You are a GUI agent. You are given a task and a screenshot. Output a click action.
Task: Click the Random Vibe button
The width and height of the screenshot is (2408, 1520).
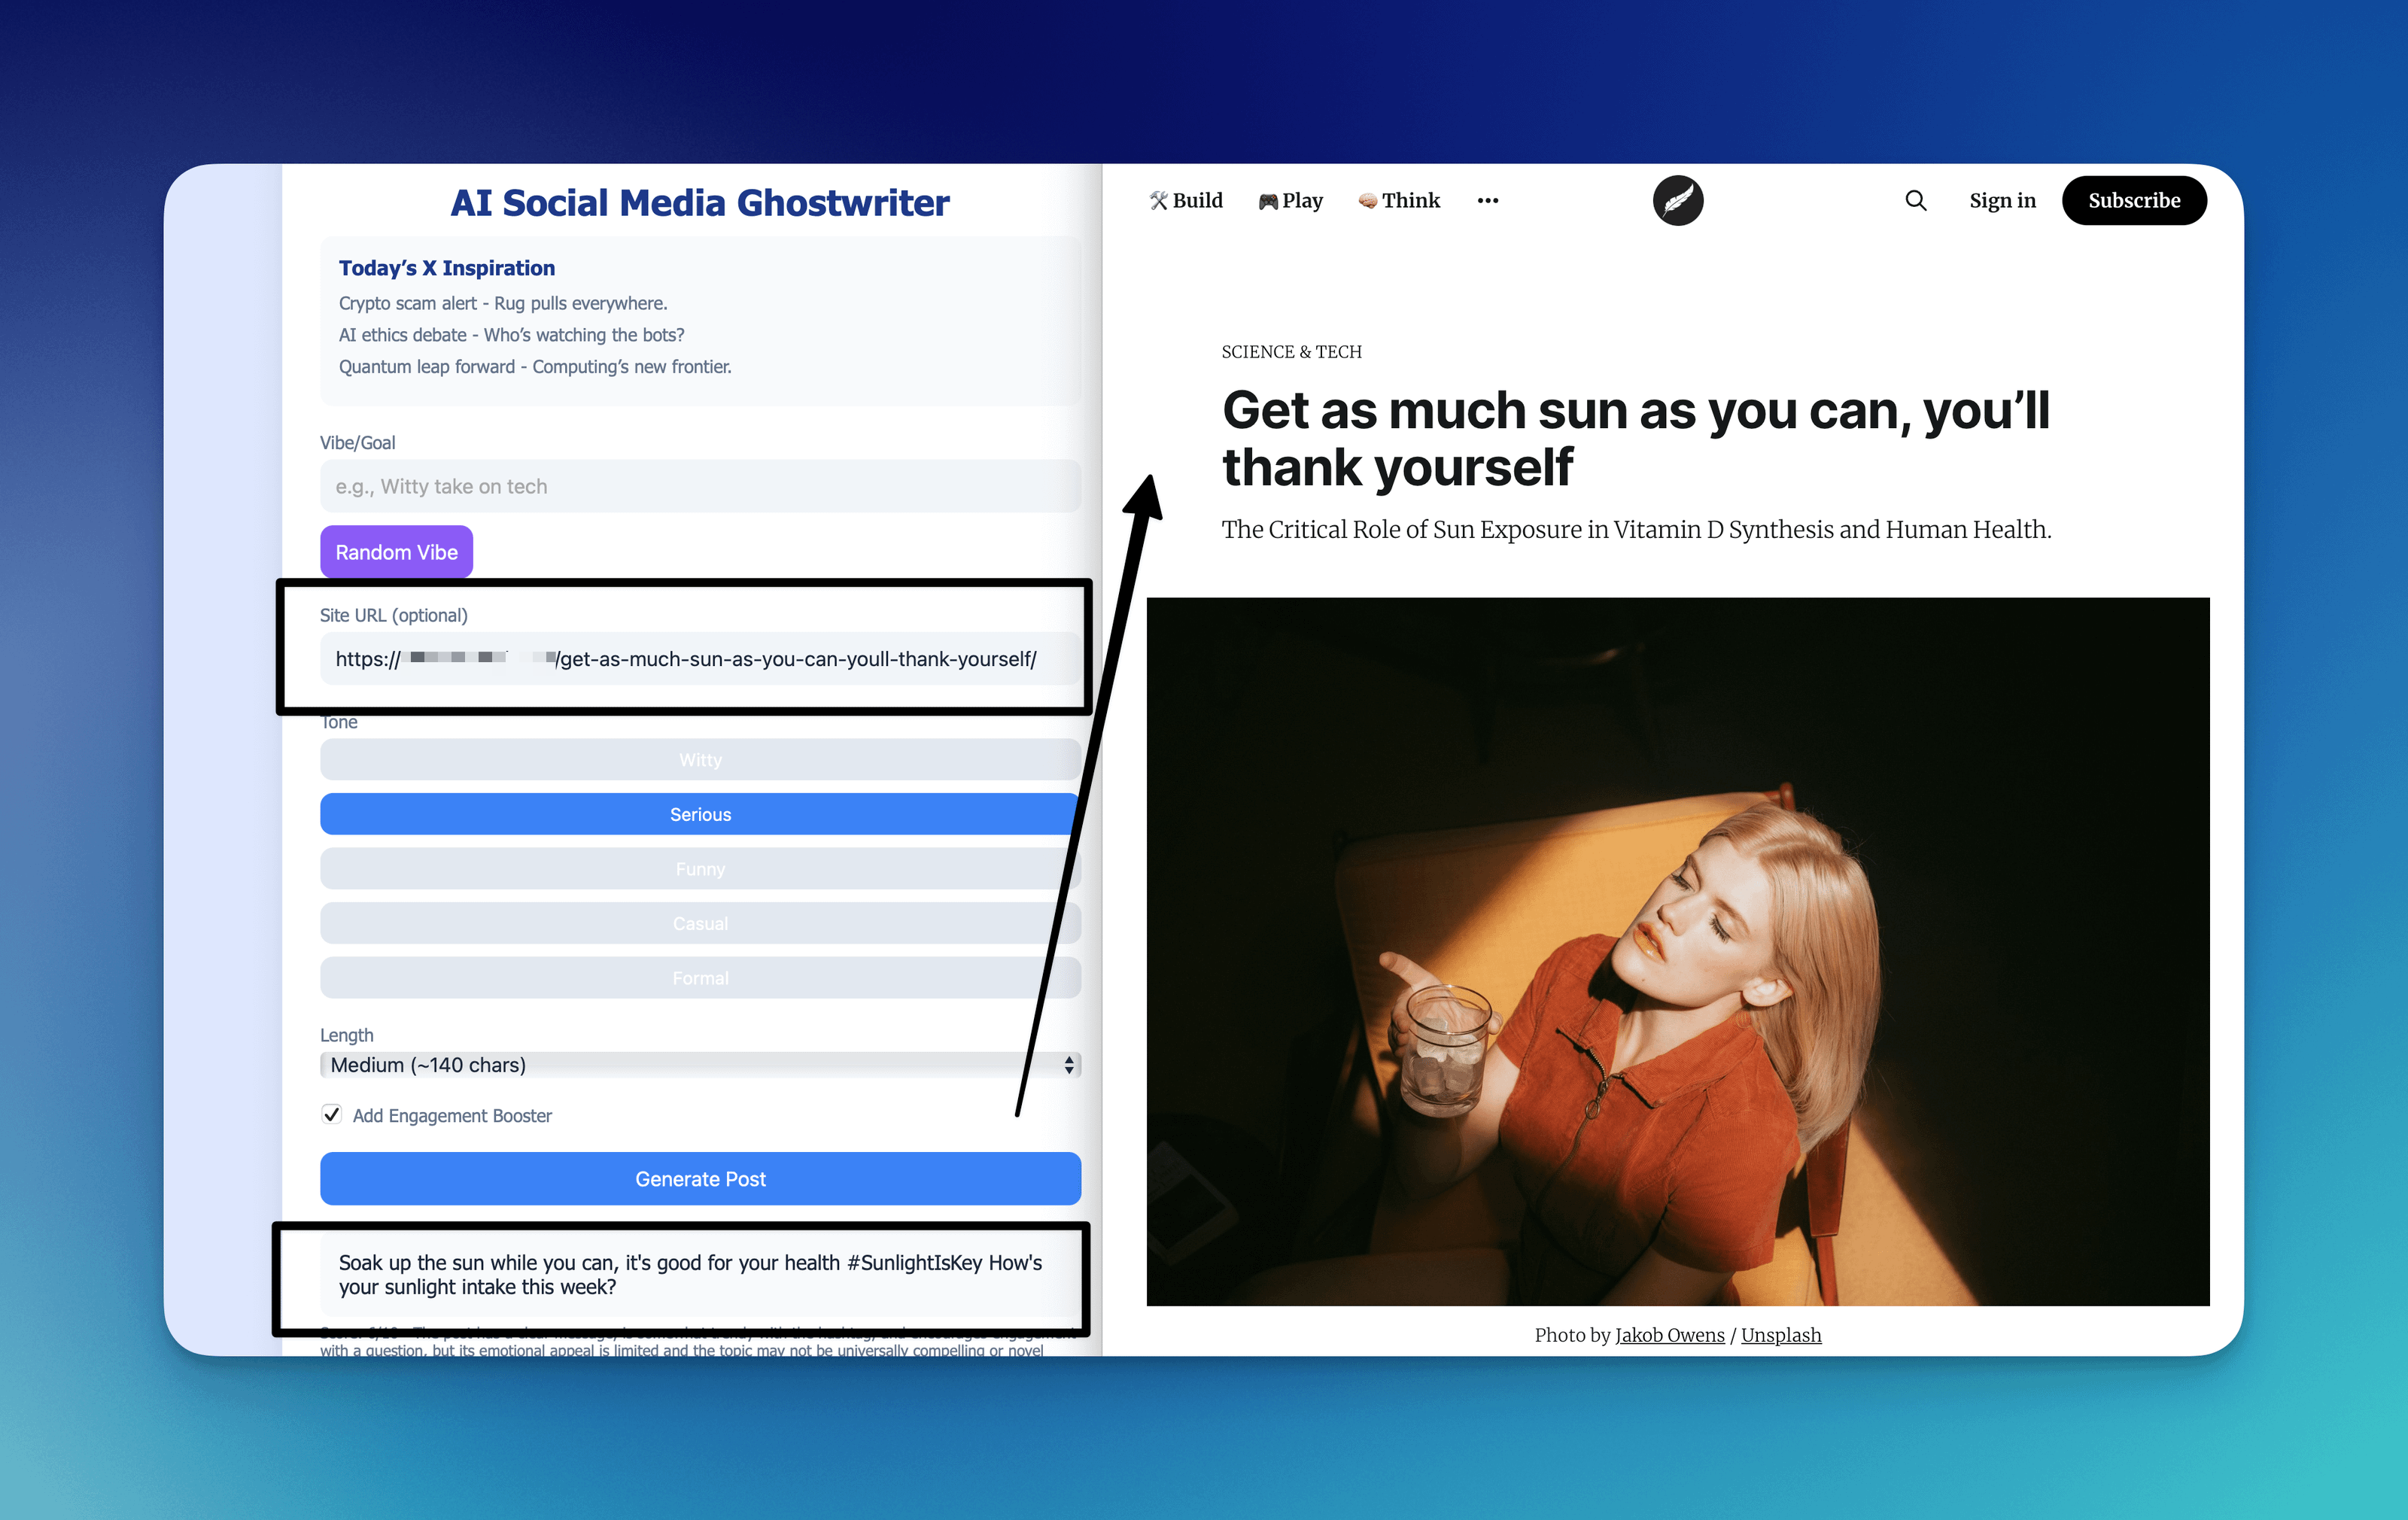pyautogui.click(x=396, y=552)
